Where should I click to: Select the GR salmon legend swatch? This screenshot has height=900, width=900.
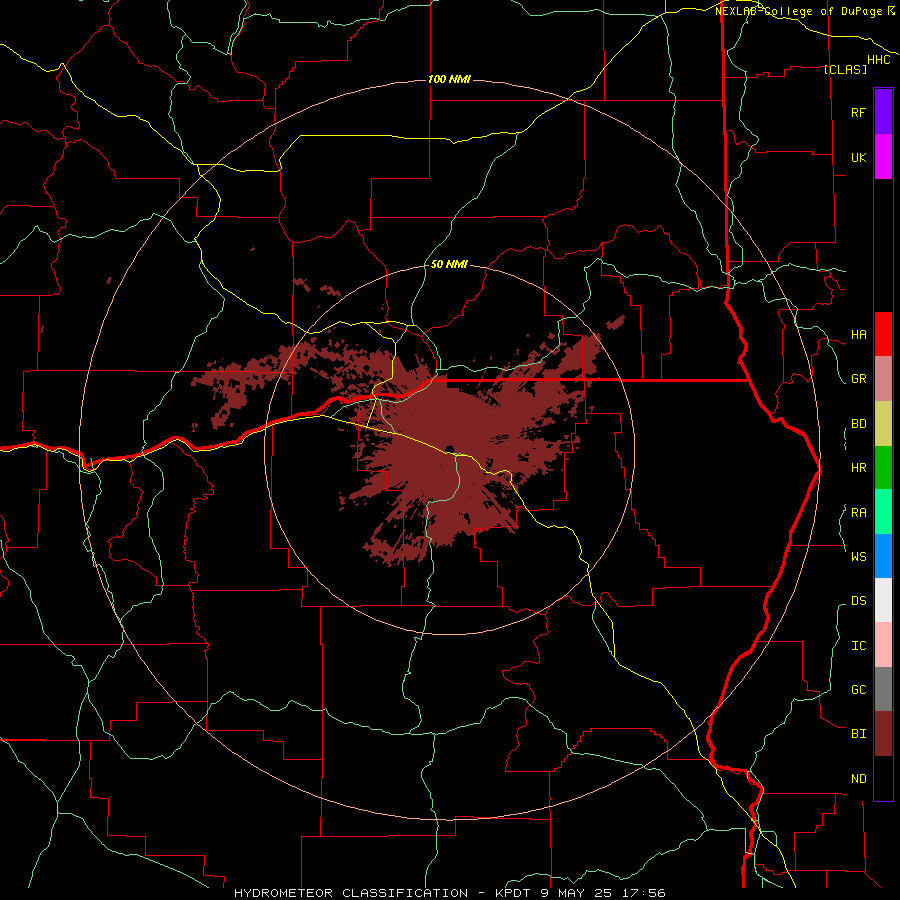point(883,379)
